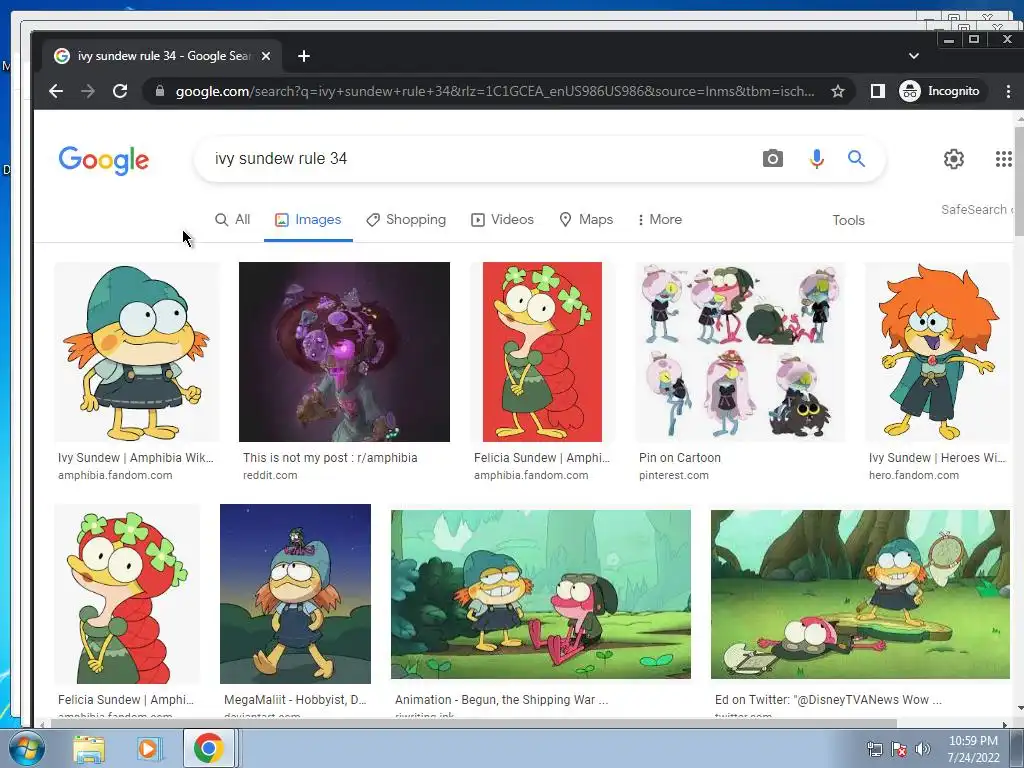Expand the More search options menu

(660, 220)
